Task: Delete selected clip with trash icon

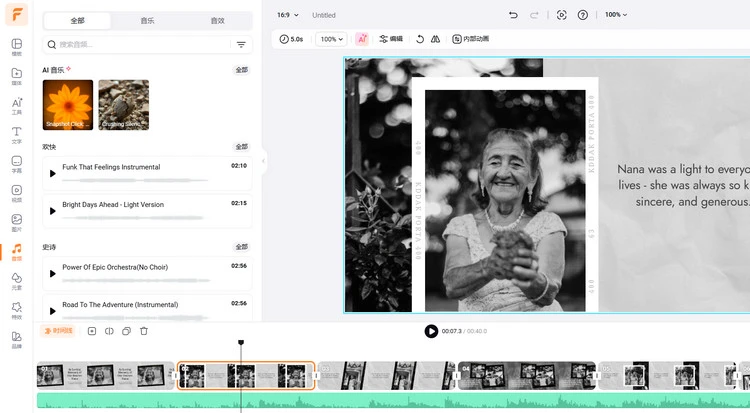Action: (144, 331)
